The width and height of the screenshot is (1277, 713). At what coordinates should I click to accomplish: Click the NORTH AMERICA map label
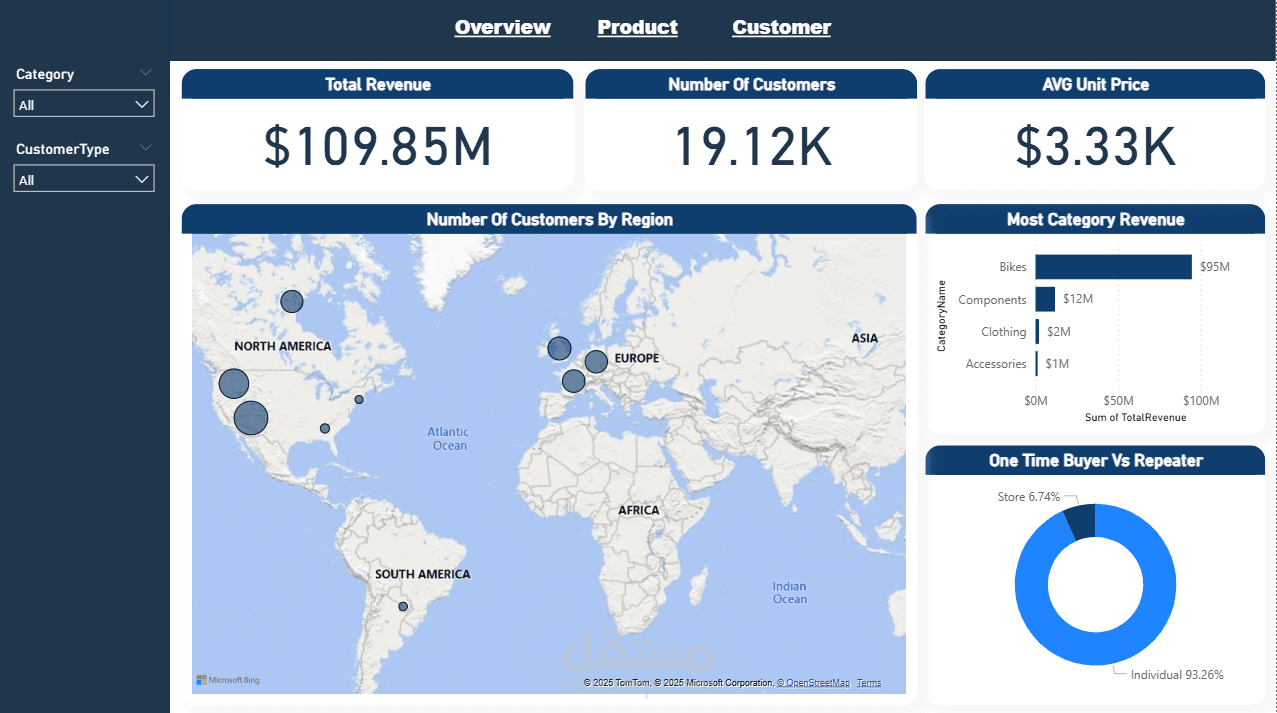coord(282,346)
